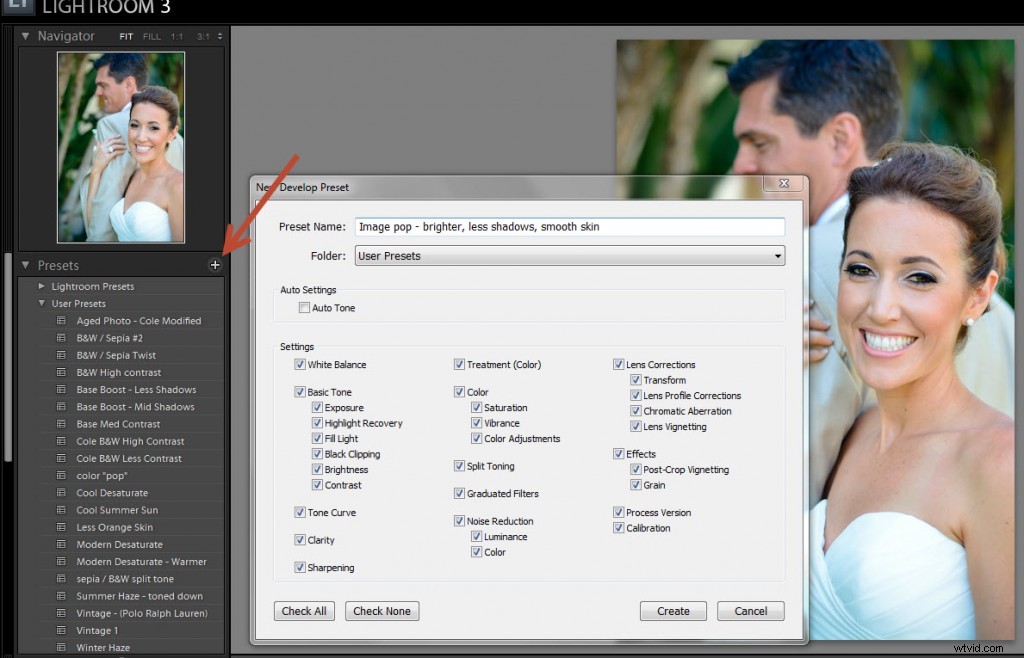Click inside the Preset Name text field
This screenshot has height=658, width=1024.
click(x=570, y=226)
